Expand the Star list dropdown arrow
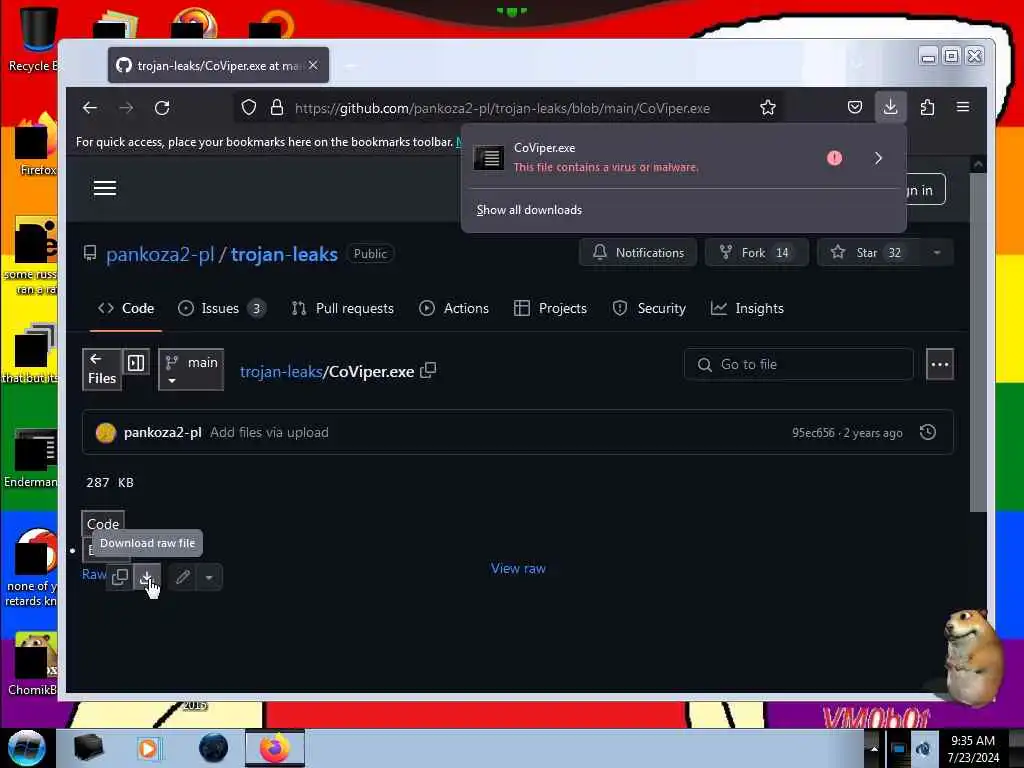 tap(937, 253)
